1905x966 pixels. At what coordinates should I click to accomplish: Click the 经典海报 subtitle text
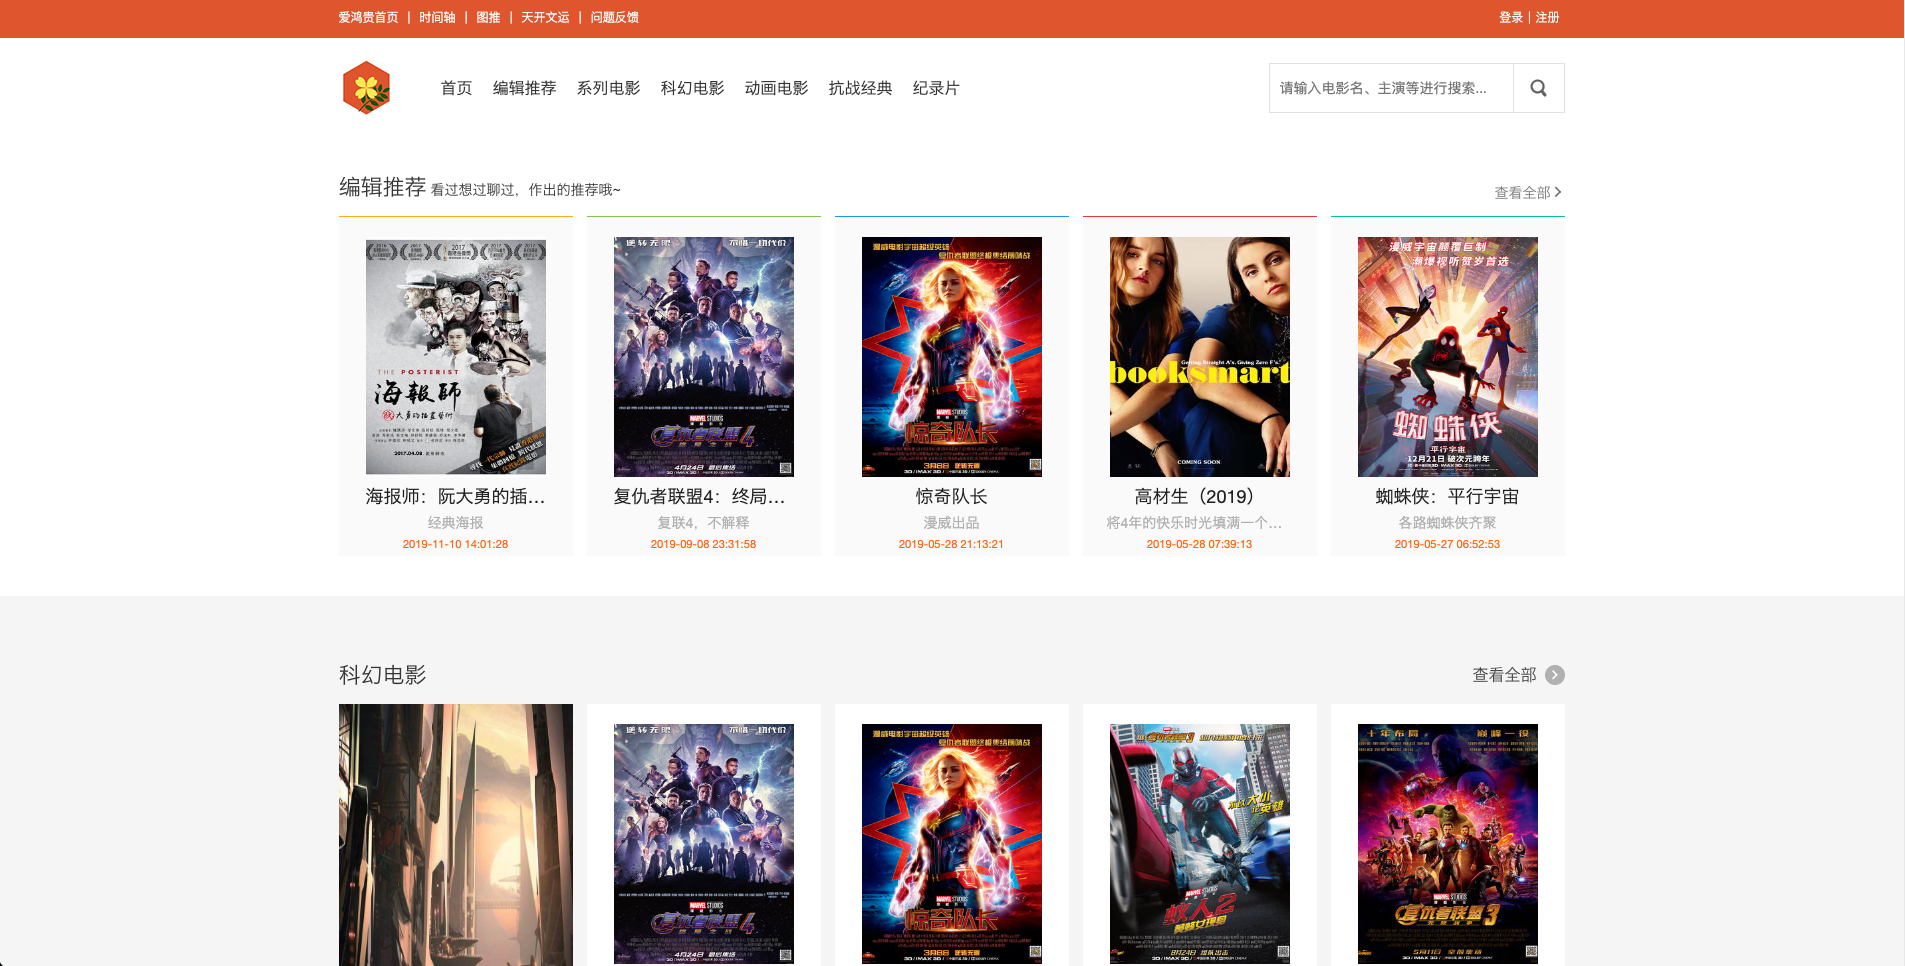coord(456,522)
